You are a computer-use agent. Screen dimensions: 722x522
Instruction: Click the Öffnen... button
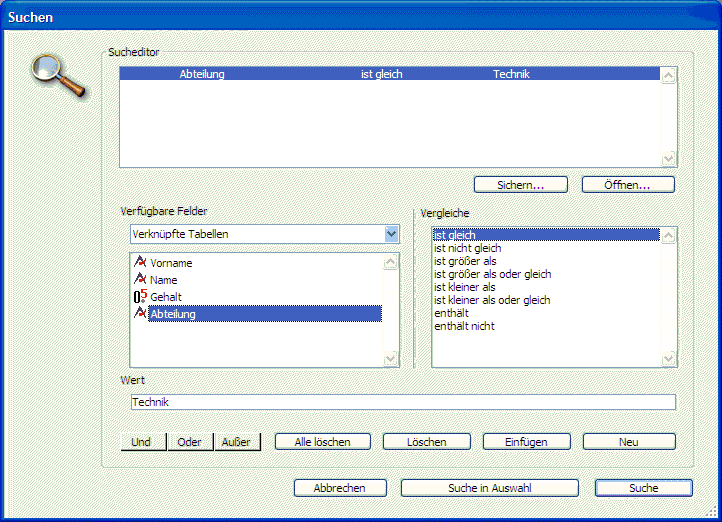coord(627,185)
